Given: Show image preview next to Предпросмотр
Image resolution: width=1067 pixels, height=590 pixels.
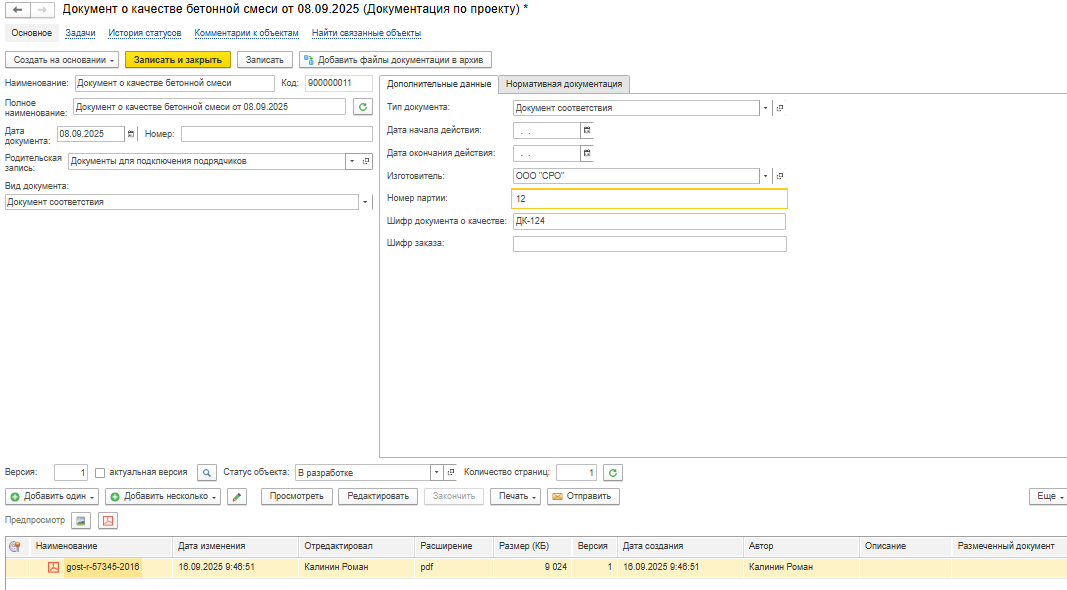Looking at the screenshot, I should 81,520.
